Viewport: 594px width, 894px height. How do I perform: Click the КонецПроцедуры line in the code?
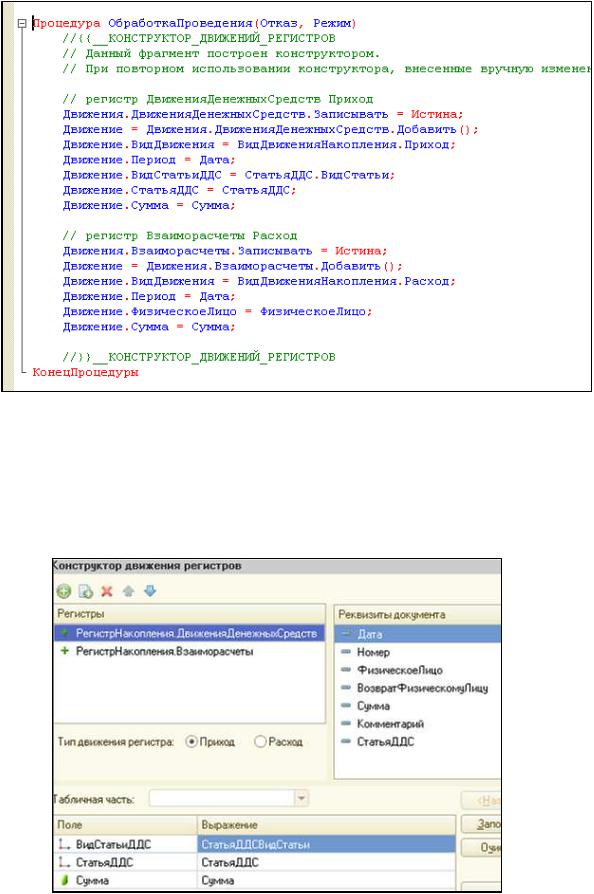86,372
